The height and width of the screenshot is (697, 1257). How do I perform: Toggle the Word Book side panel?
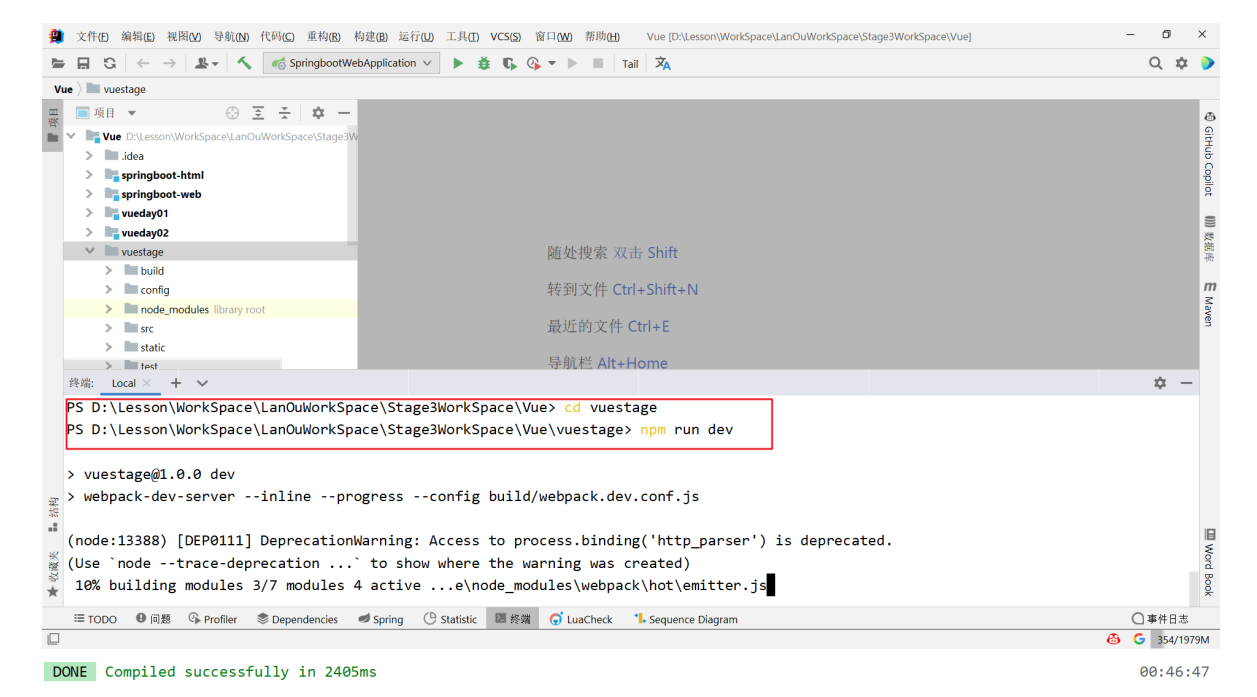1209,562
